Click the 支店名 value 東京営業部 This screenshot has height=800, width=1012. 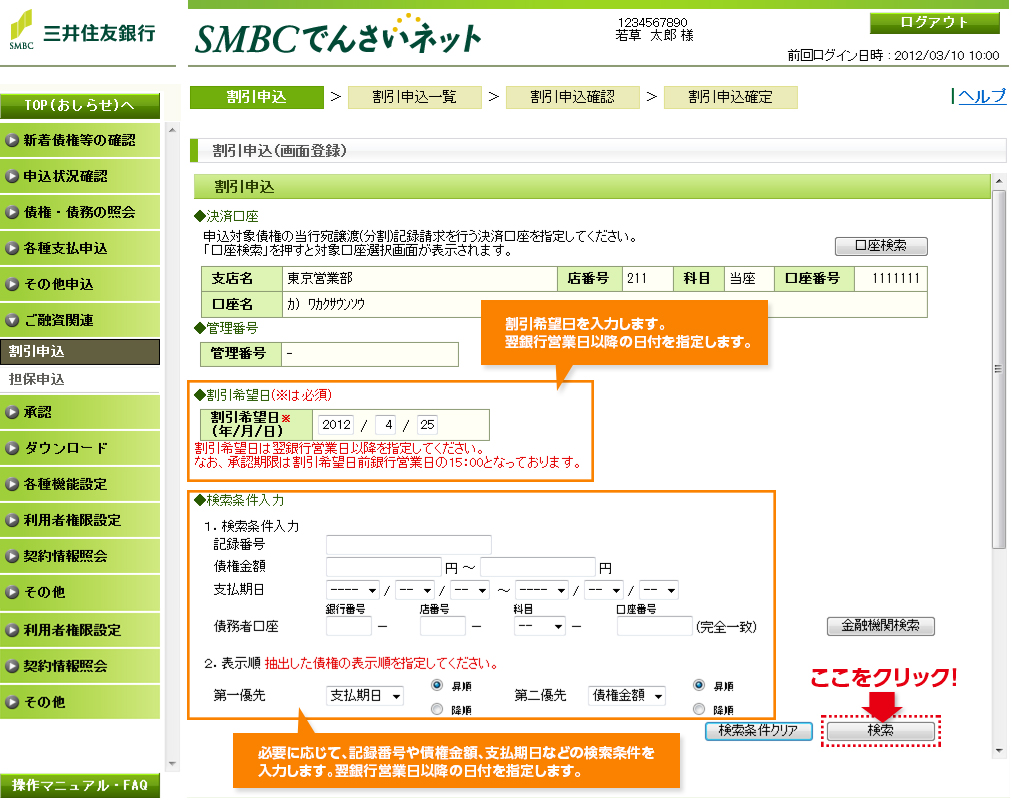(320, 279)
